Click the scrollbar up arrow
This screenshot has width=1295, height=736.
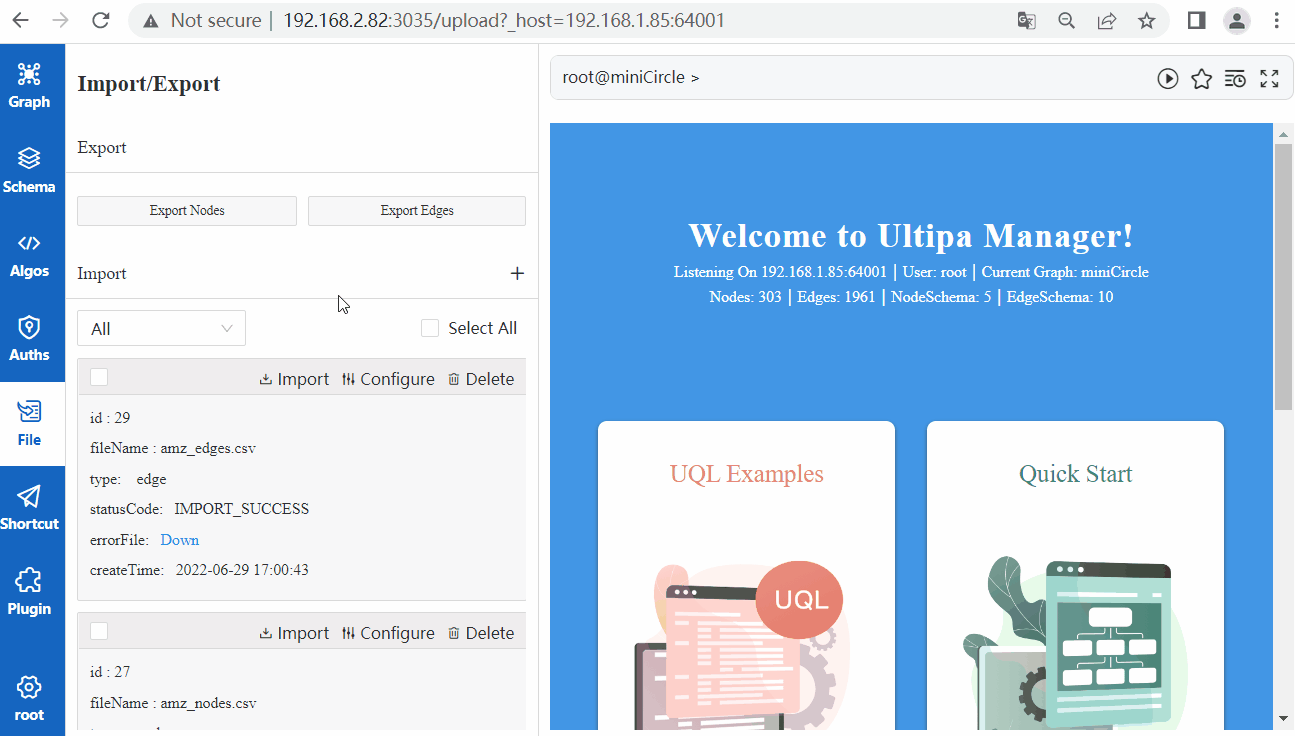[x=1283, y=134]
